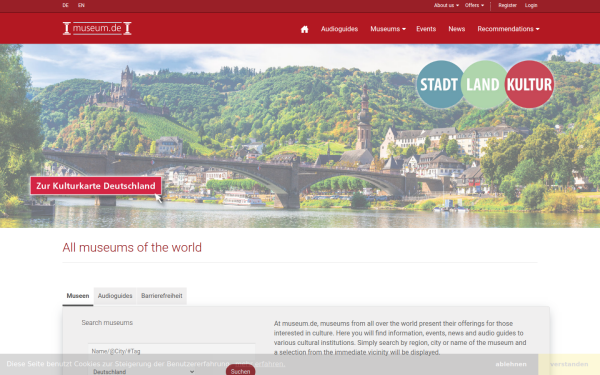Click the Zur Kulturkarte Deutschland button
The height and width of the screenshot is (375, 600).
96,186
